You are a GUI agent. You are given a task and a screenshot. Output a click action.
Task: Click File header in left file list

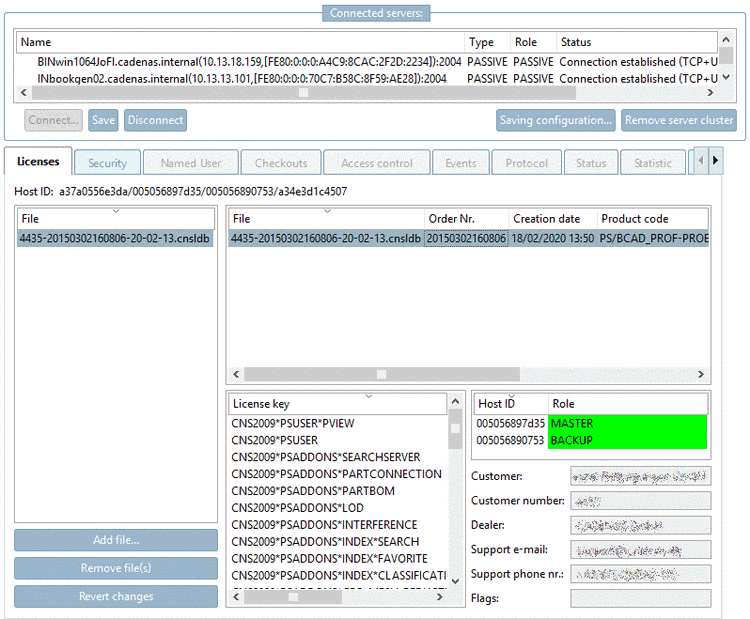coord(115,219)
